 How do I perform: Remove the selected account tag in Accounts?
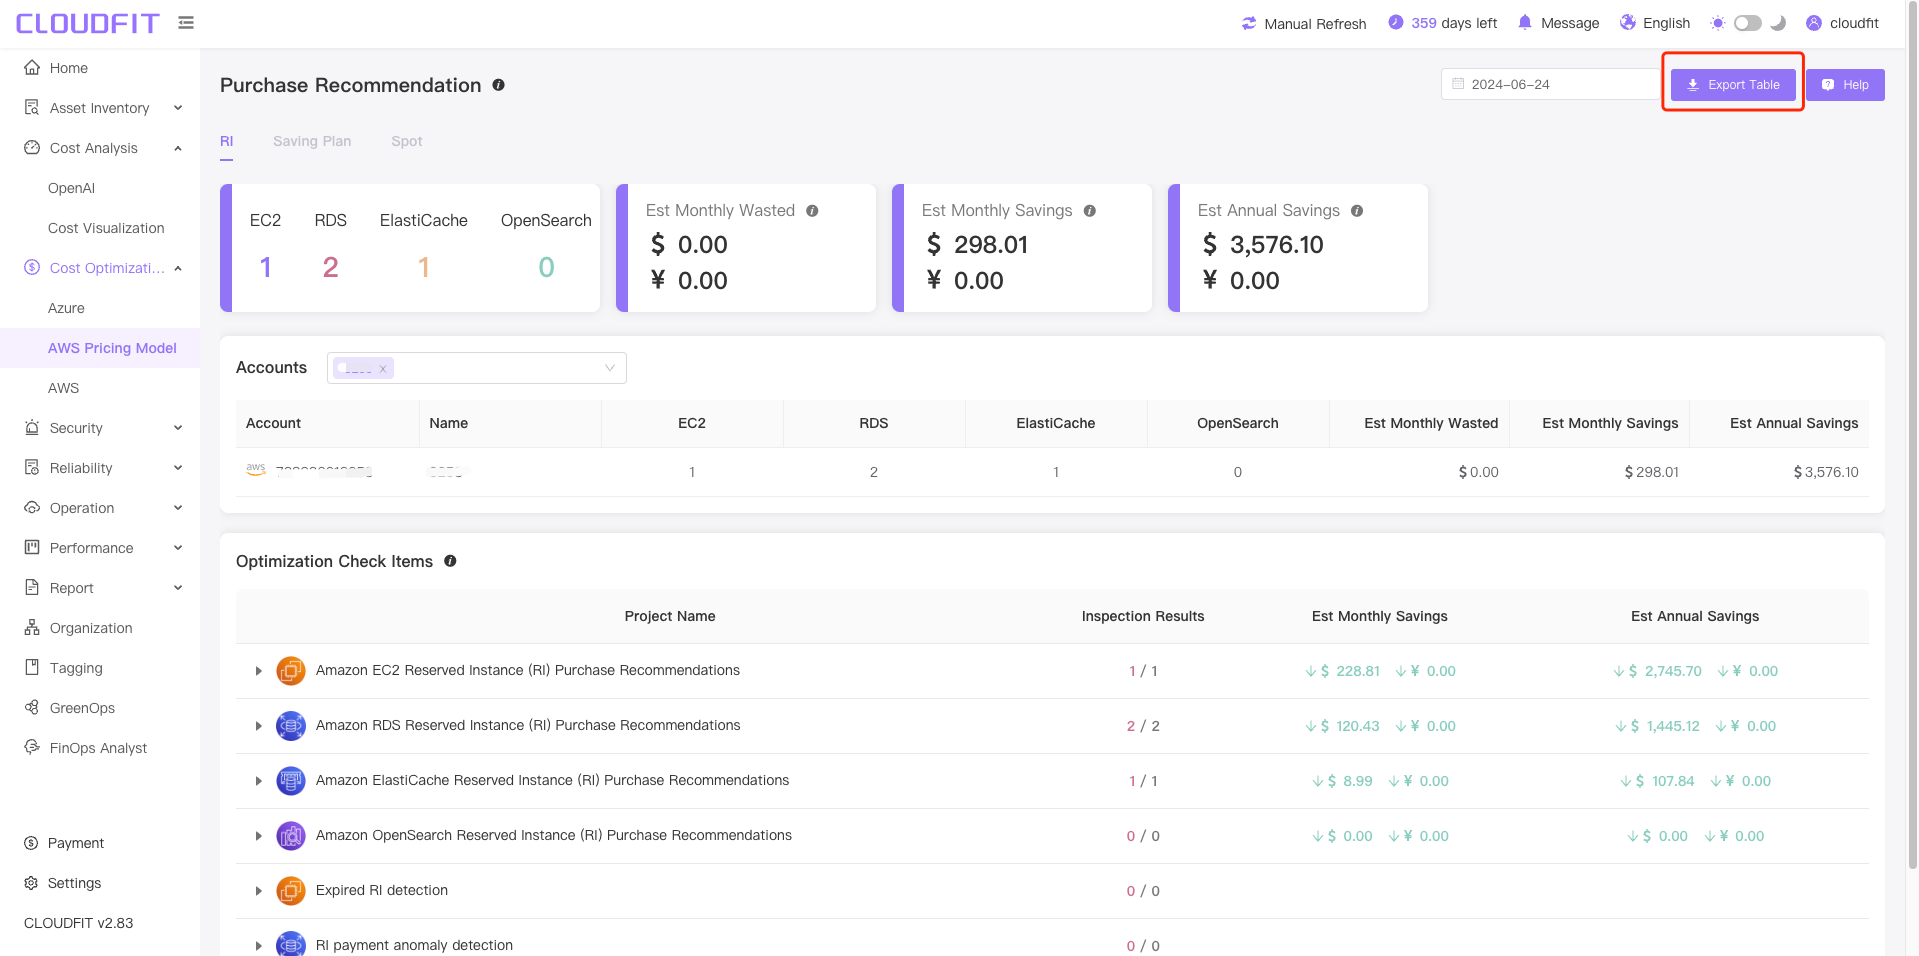click(x=382, y=369)
